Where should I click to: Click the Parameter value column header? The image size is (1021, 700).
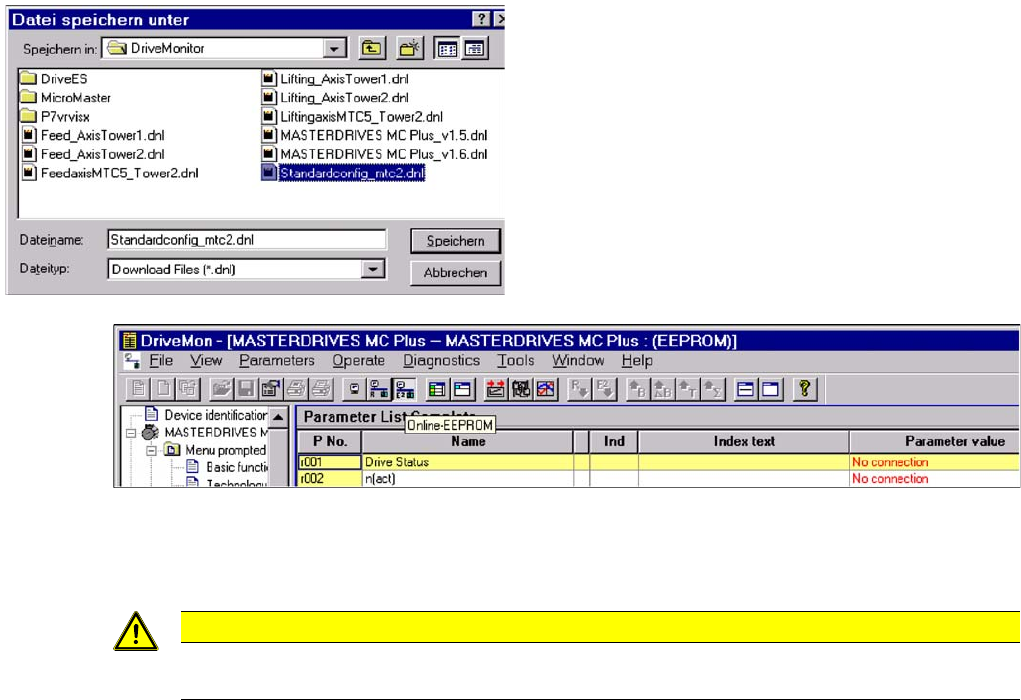(x=935, y=441)
